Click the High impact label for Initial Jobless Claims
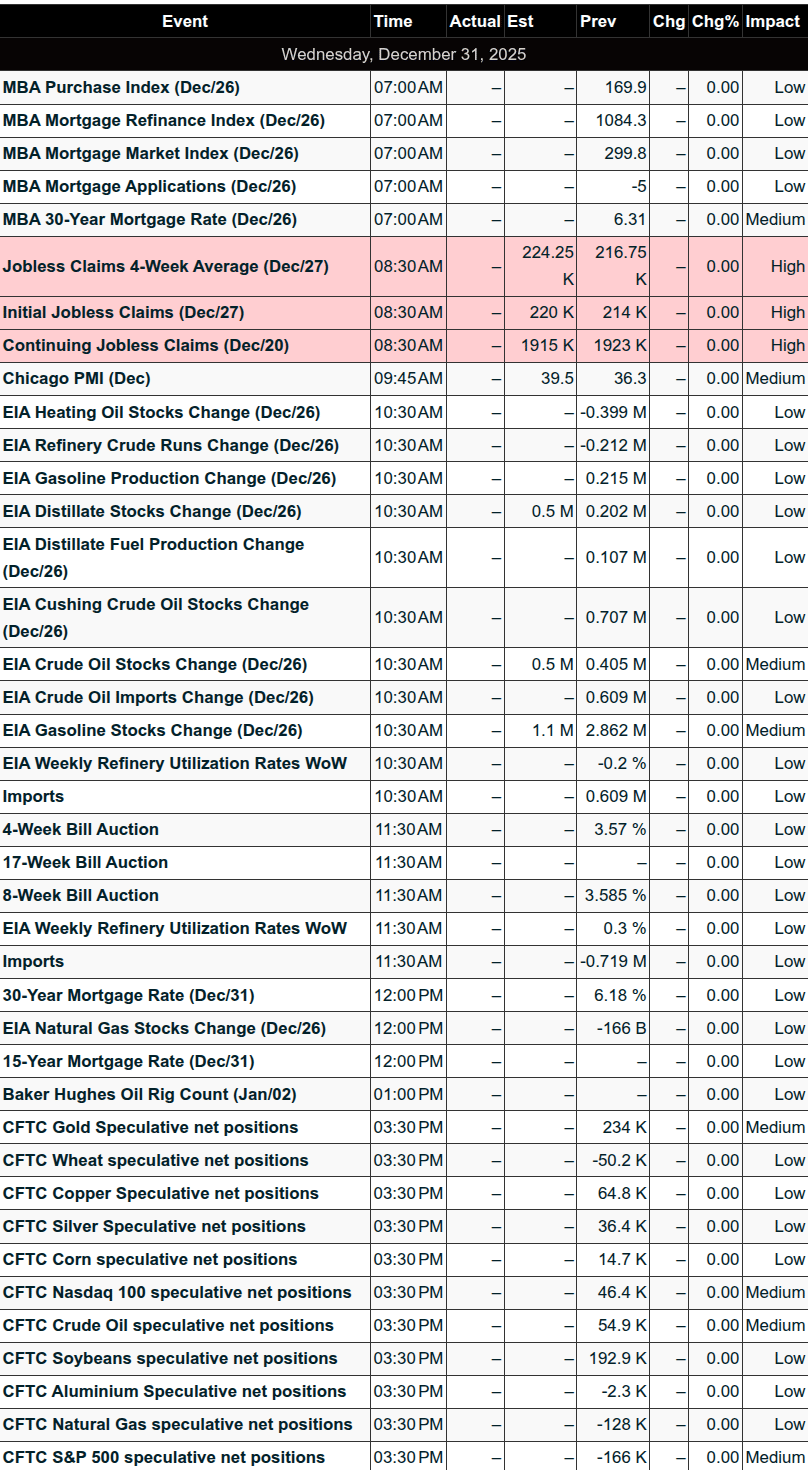The image size is (808, 1470). (x=787, y=312)
